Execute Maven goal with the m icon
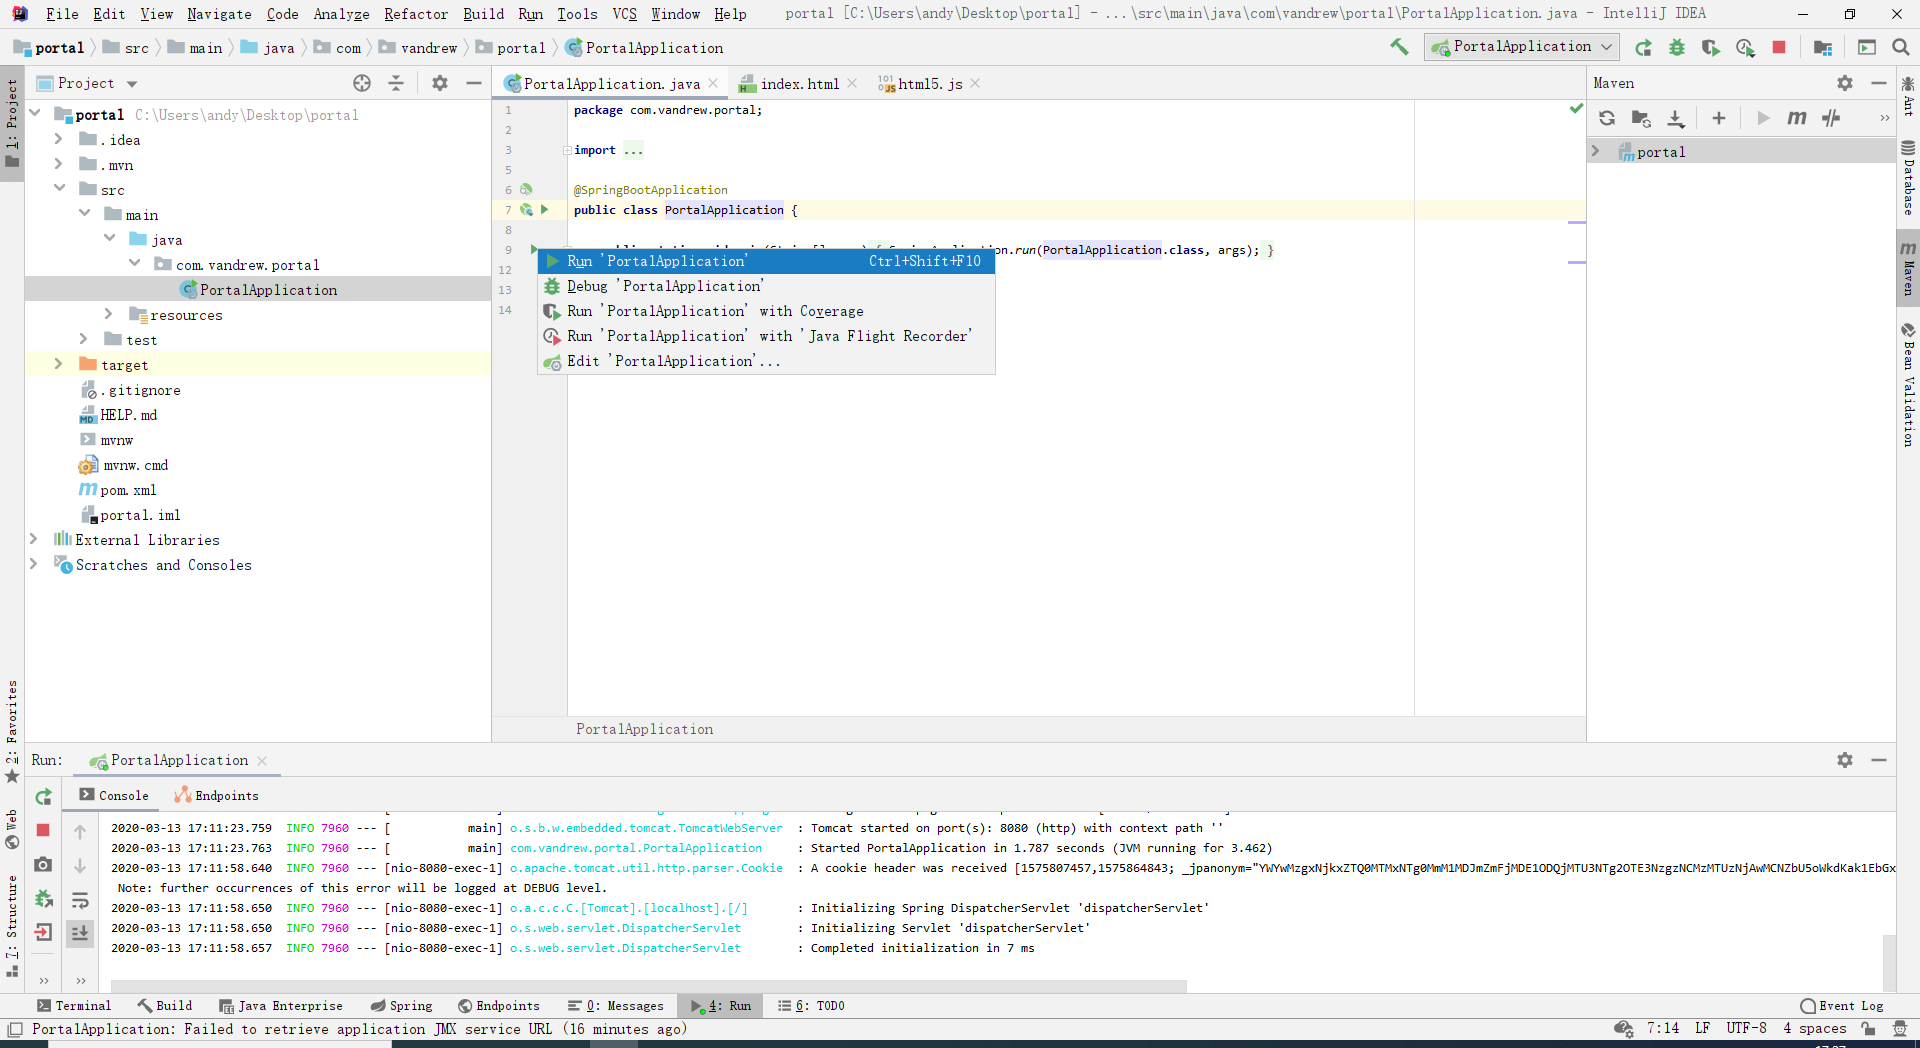Viewport: 1920px width, 1048px height. 1797,118
